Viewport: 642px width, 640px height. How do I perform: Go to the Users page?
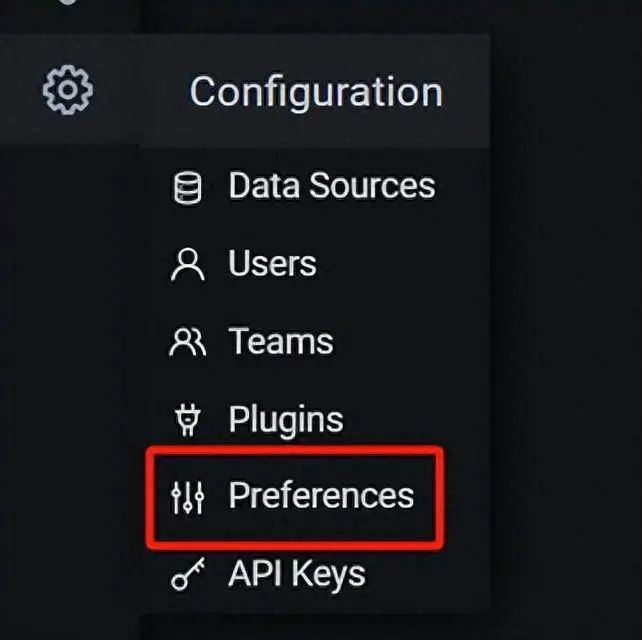click(x=272, y=264)
